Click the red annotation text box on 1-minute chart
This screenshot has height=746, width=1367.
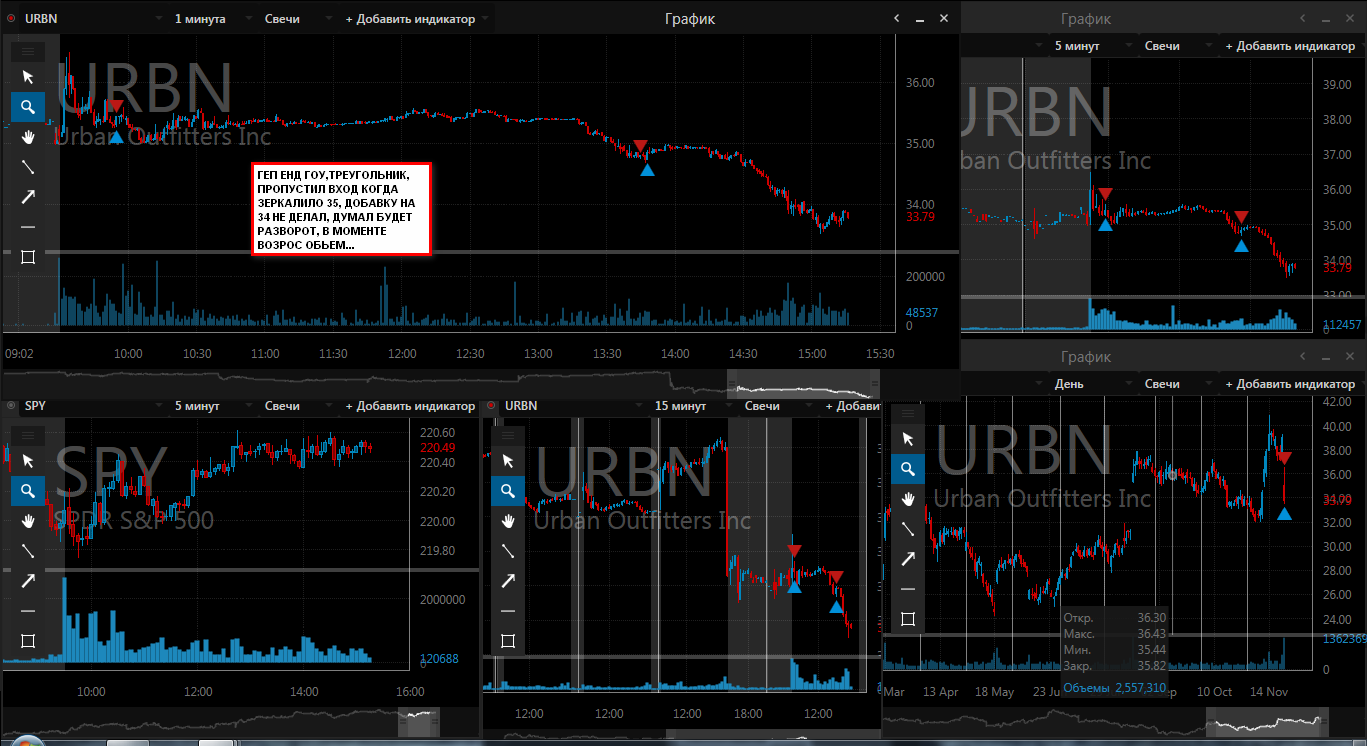341,209
